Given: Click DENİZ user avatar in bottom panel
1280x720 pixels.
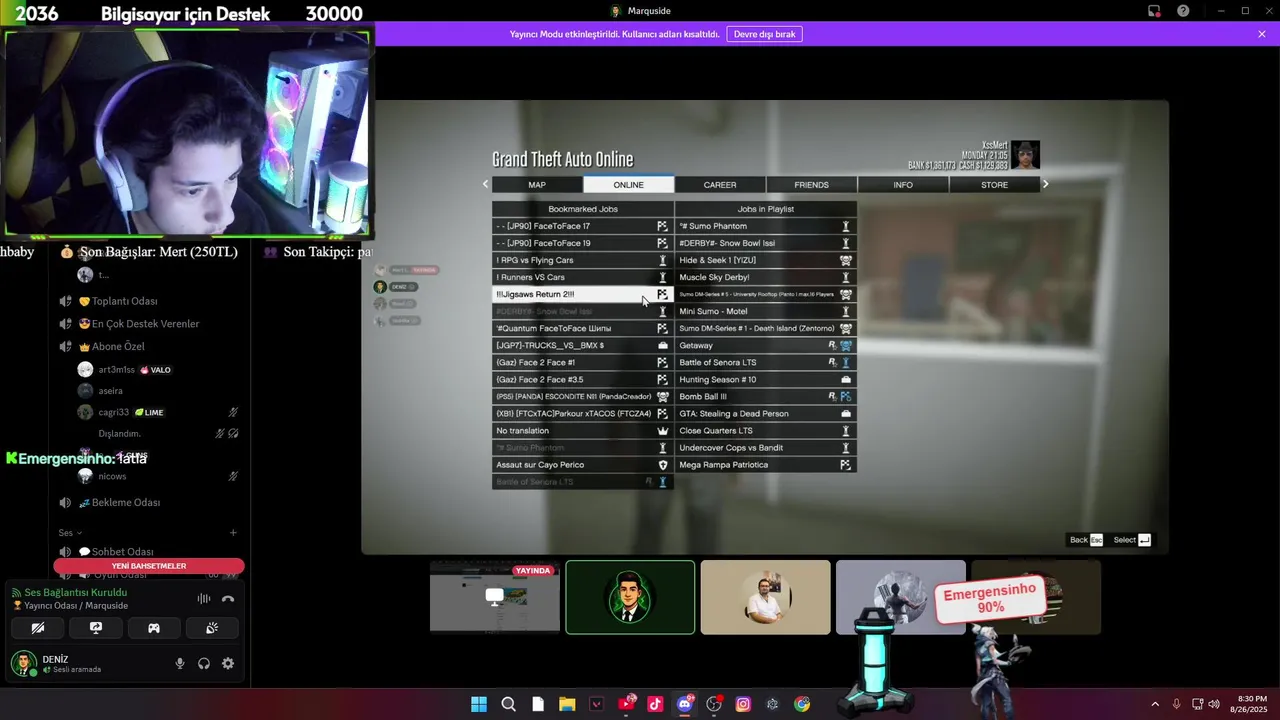Looking at the screenshot, I should point(23,663).
